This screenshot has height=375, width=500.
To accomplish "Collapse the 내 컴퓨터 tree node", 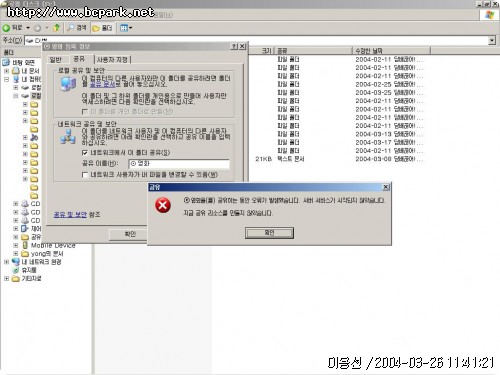I will [6, 79].
